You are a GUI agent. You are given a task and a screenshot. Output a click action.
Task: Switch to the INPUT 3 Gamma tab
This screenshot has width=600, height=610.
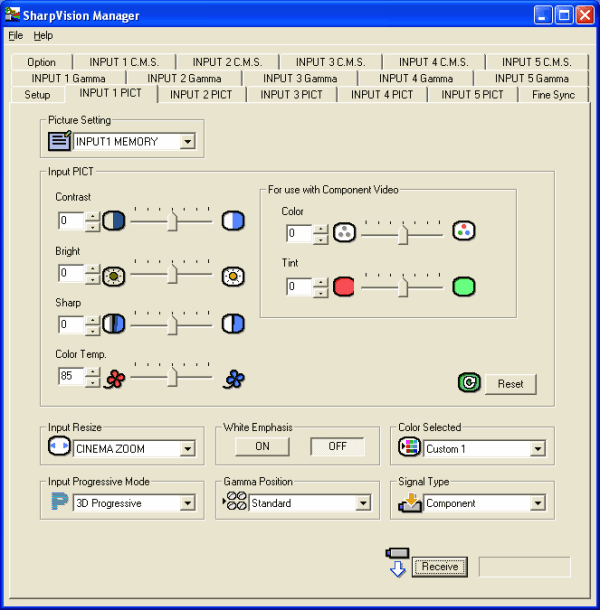coord(300,79)
